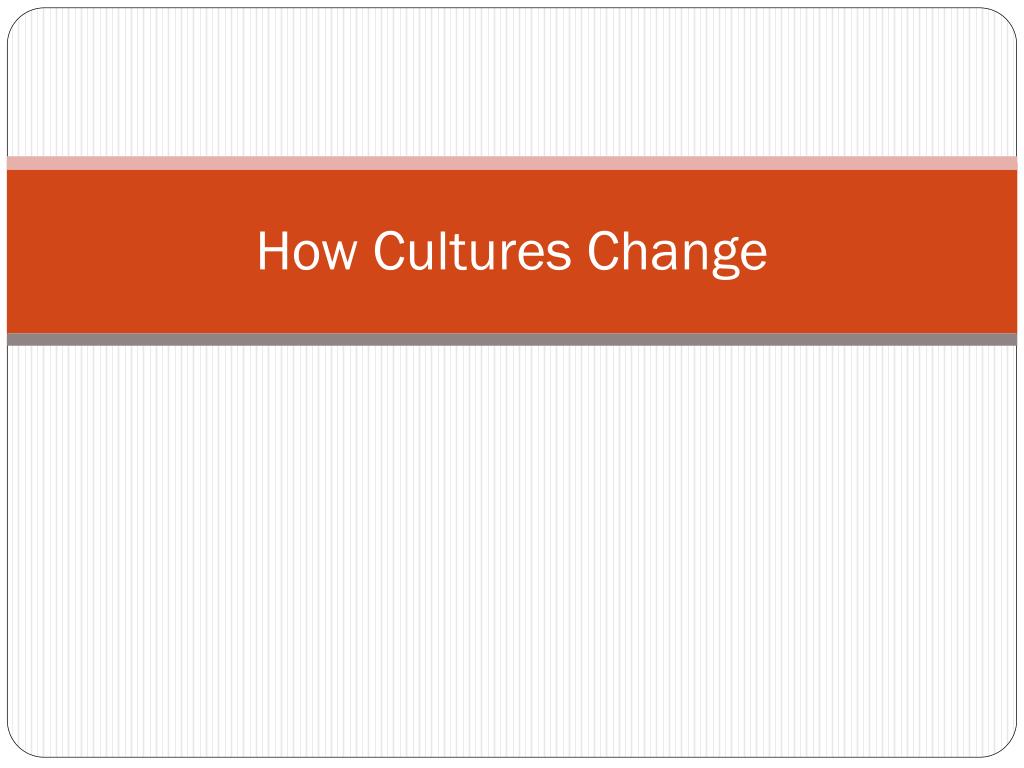Viewport: 1024px width, 768px height.
Task: Click the rounded top-left slide corner
Action: [20, 20]
